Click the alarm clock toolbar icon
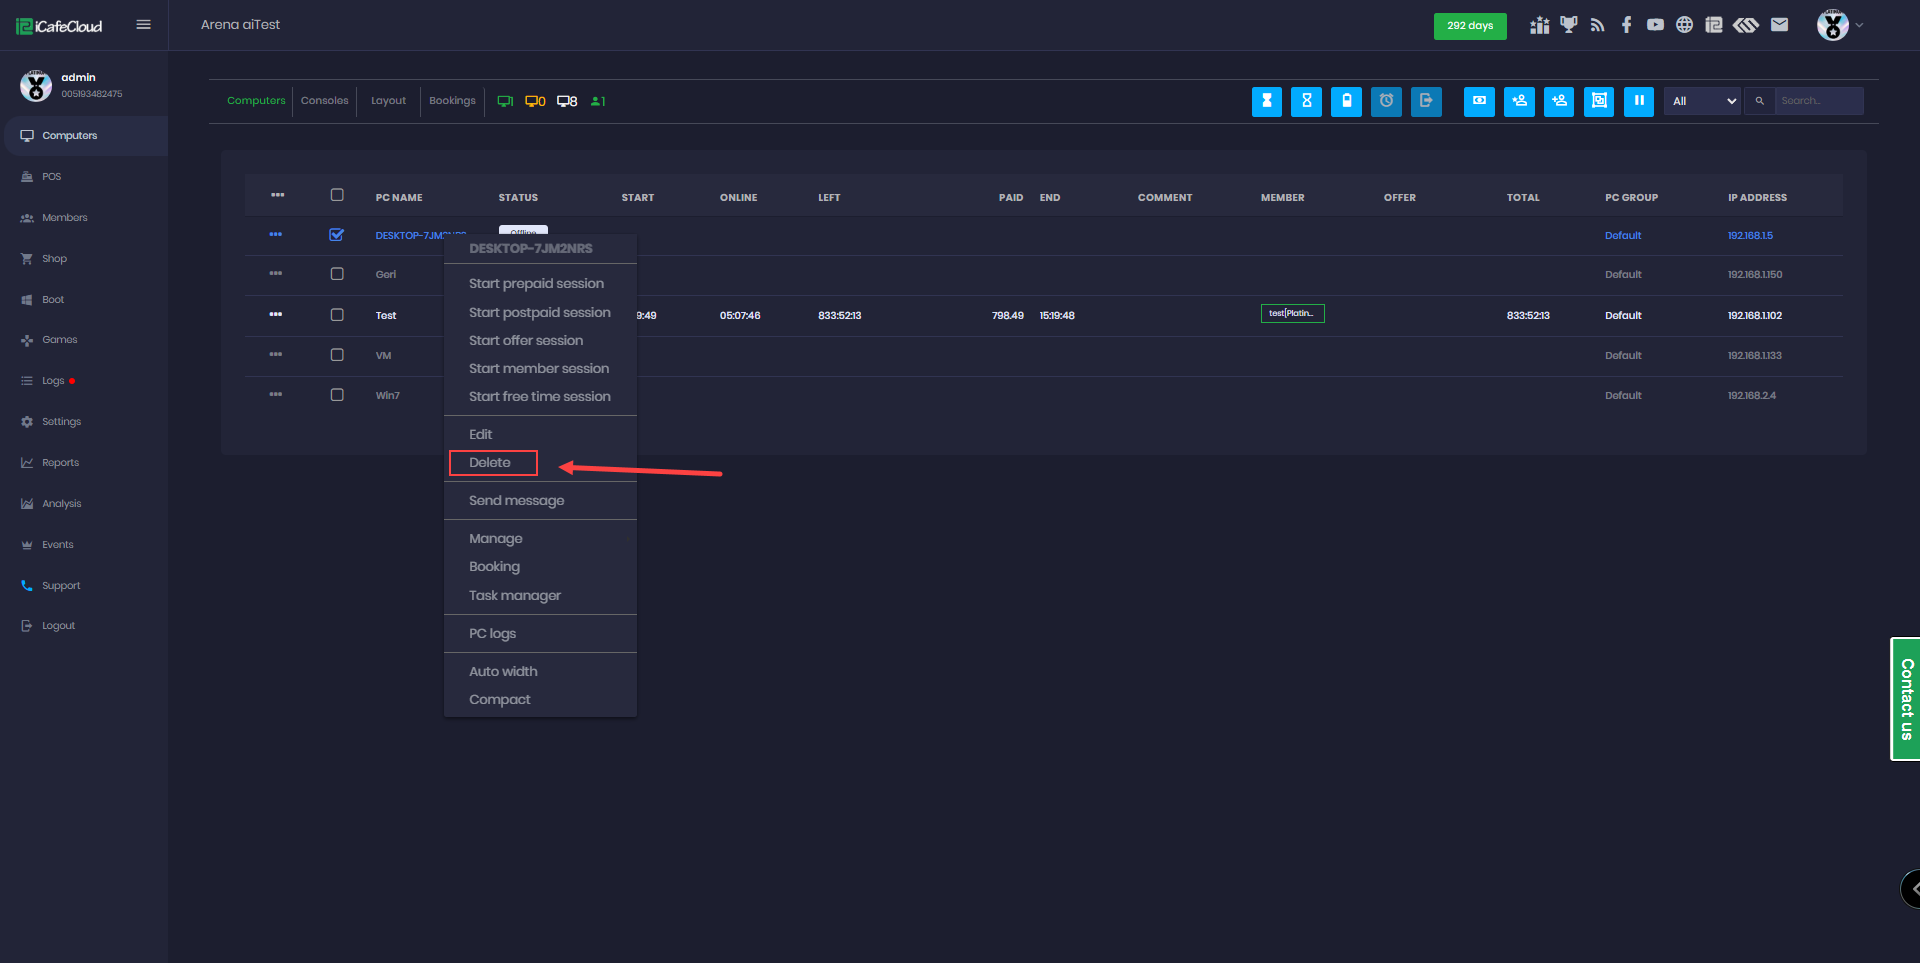1920x963 pixels. coord(1386,101)
